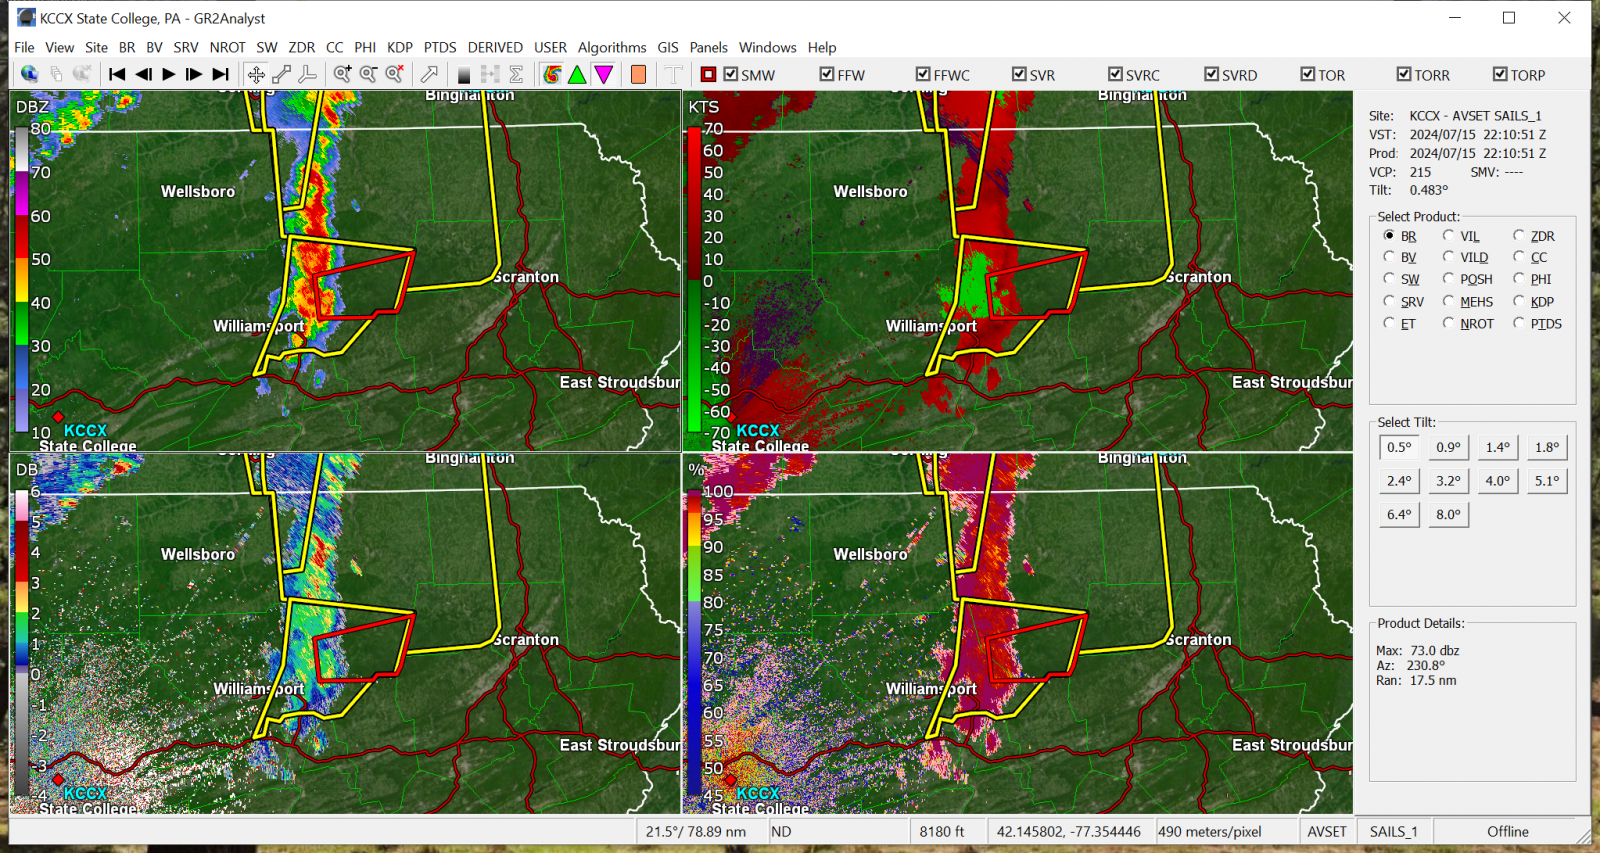Image resolution: width=1600 pixels, height=853 pixels.
Task: Click the SAILS_1 status bar cell
Action: (x=1394, y=831)
